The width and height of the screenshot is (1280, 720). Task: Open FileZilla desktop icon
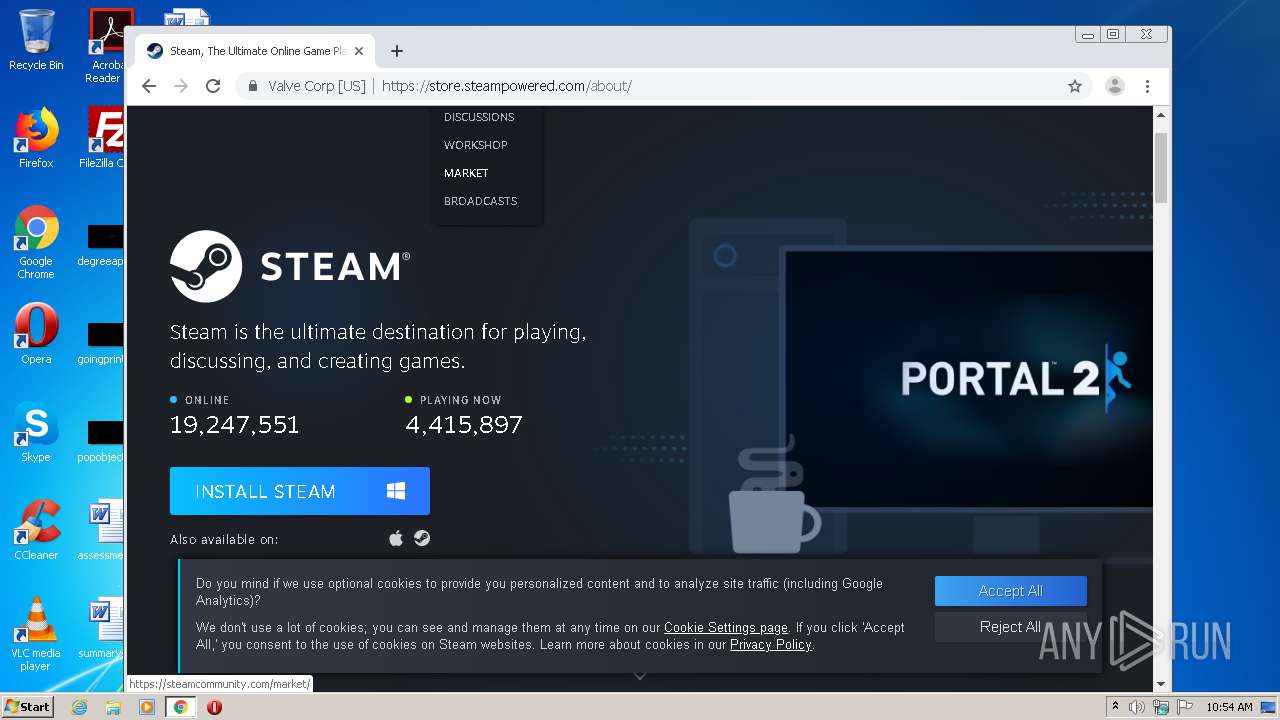[102, 138]
